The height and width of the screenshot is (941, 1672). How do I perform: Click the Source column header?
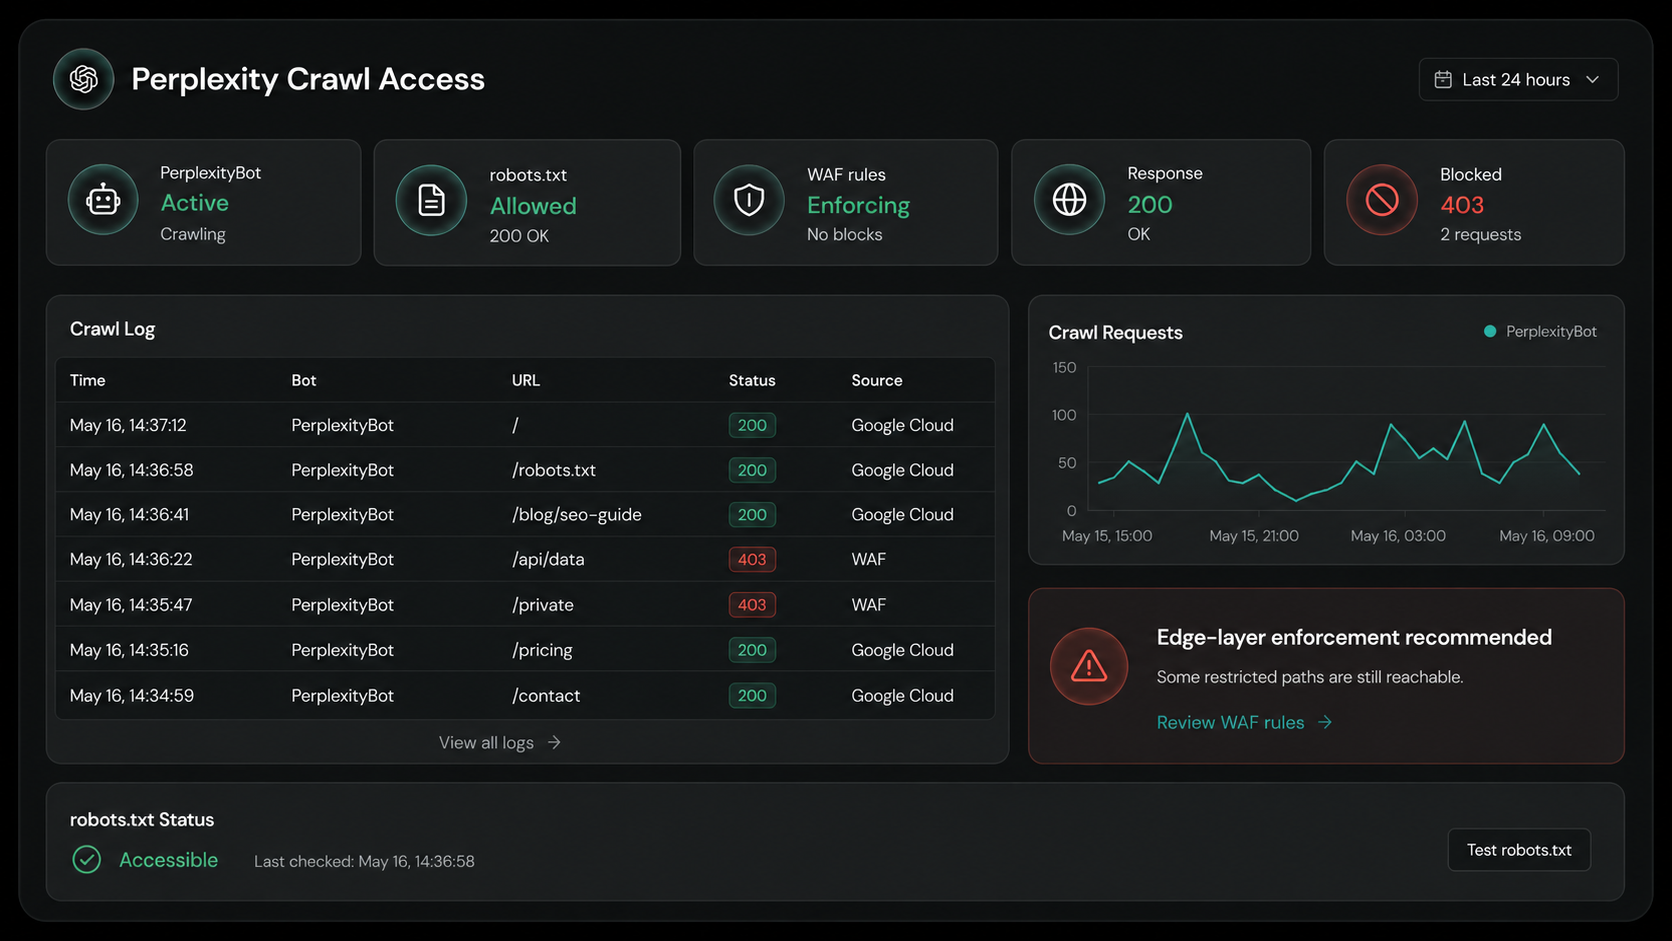coord(877,380)
